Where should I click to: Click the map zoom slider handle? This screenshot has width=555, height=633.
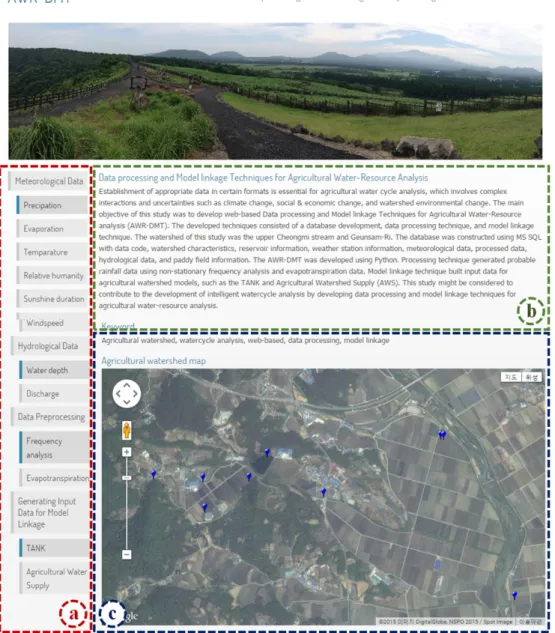pyautogui.click(x=127, y=478)
